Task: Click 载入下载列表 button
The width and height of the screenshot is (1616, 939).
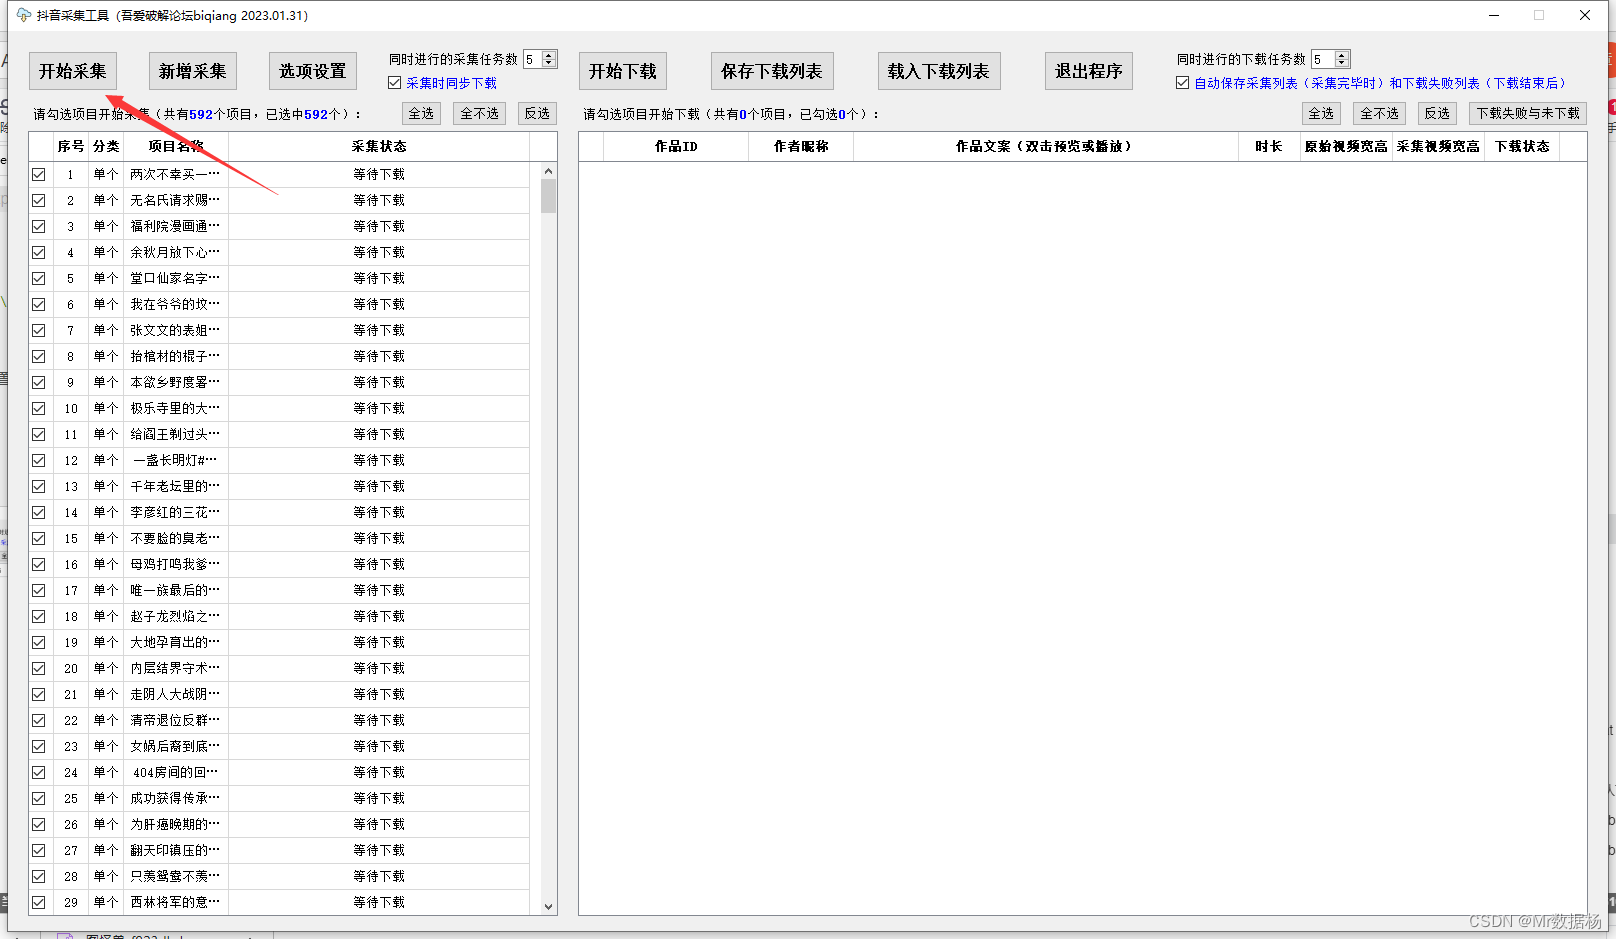Action: coord(939,71)
